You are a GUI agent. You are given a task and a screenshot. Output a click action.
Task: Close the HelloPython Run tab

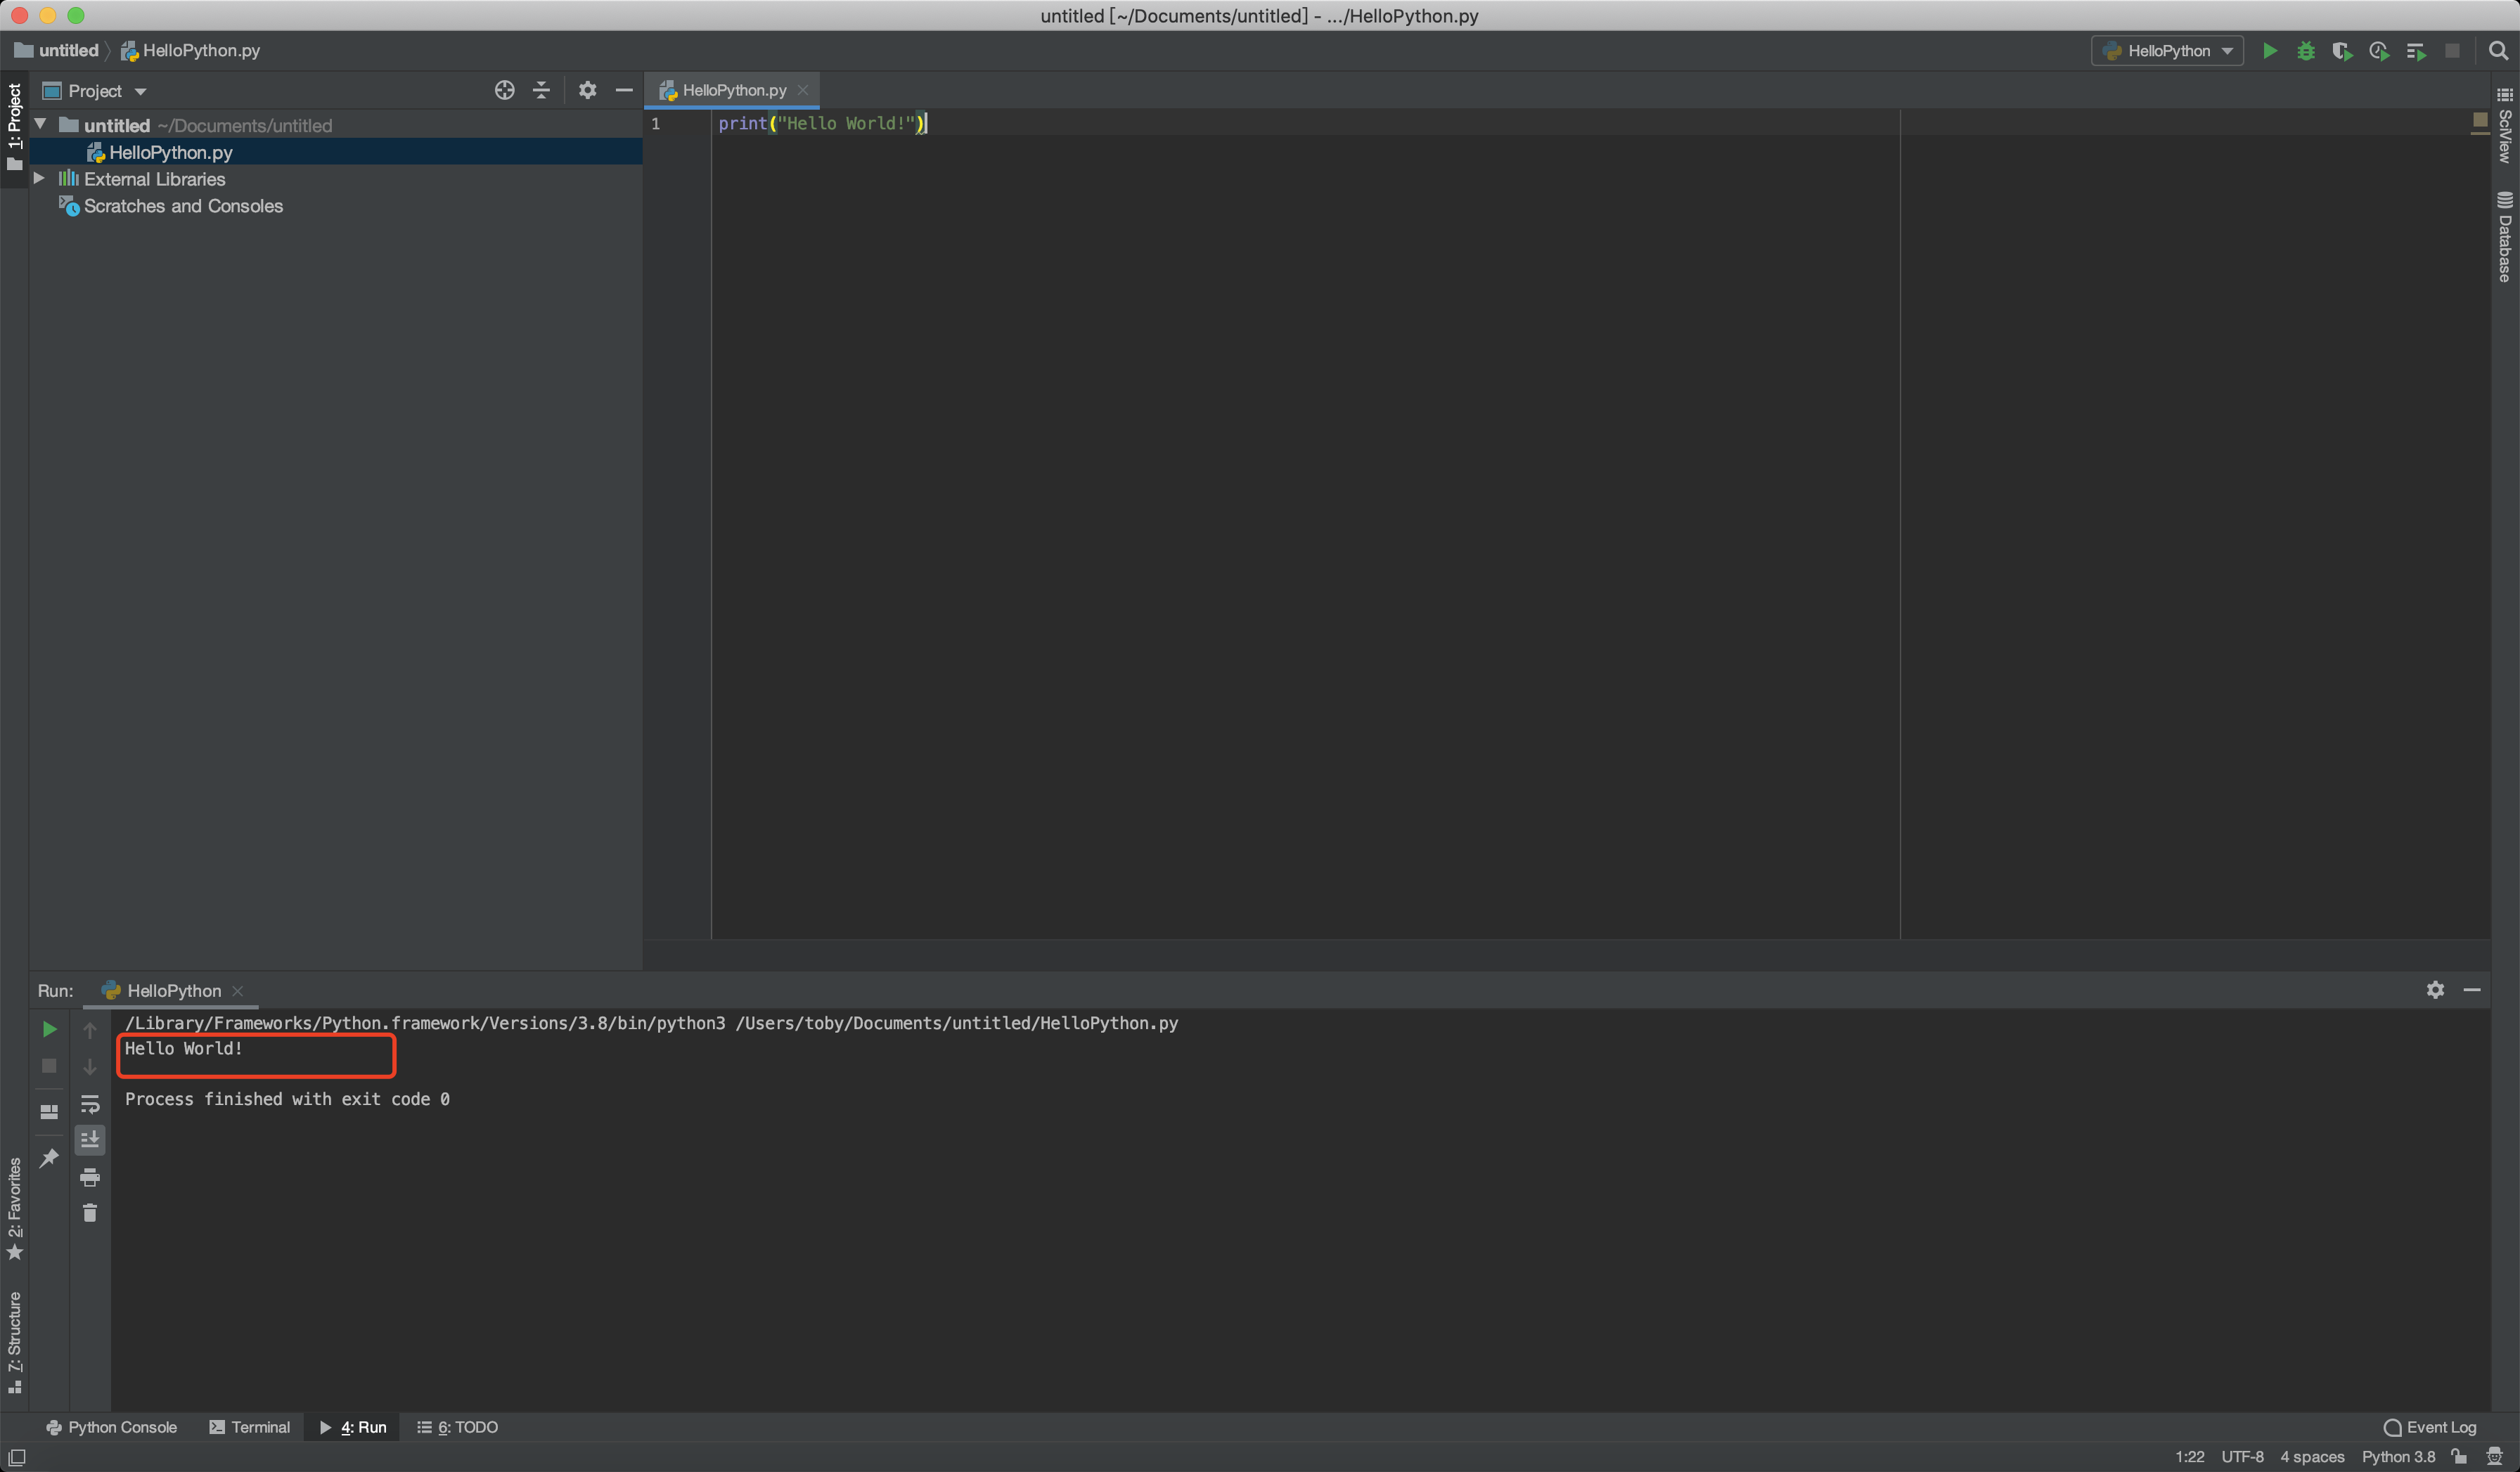coord(238,990)
